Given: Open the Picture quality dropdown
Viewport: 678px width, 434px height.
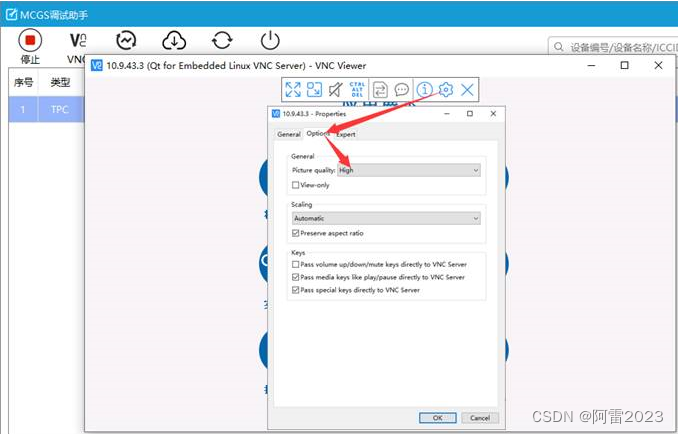Looking at the screenshot, I should coord(409,170).
